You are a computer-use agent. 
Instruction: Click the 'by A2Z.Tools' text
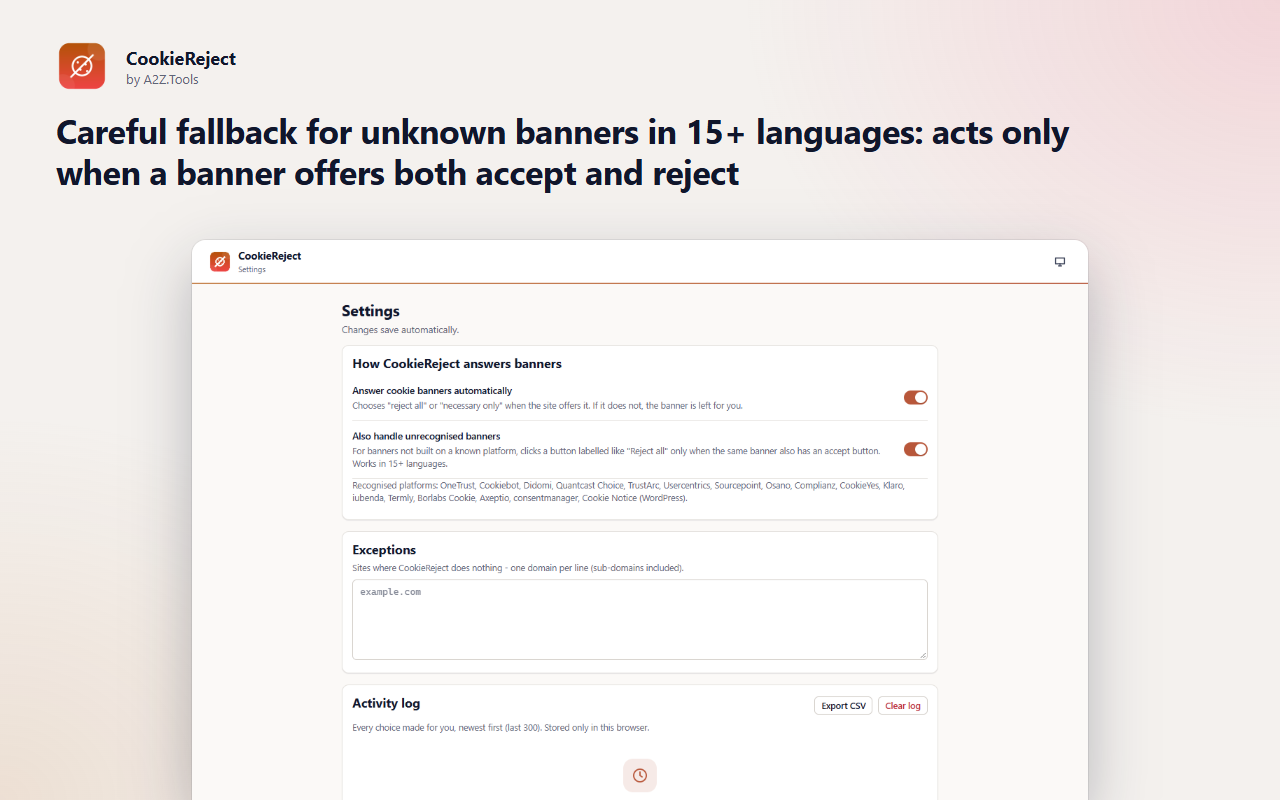pos(162,80)
